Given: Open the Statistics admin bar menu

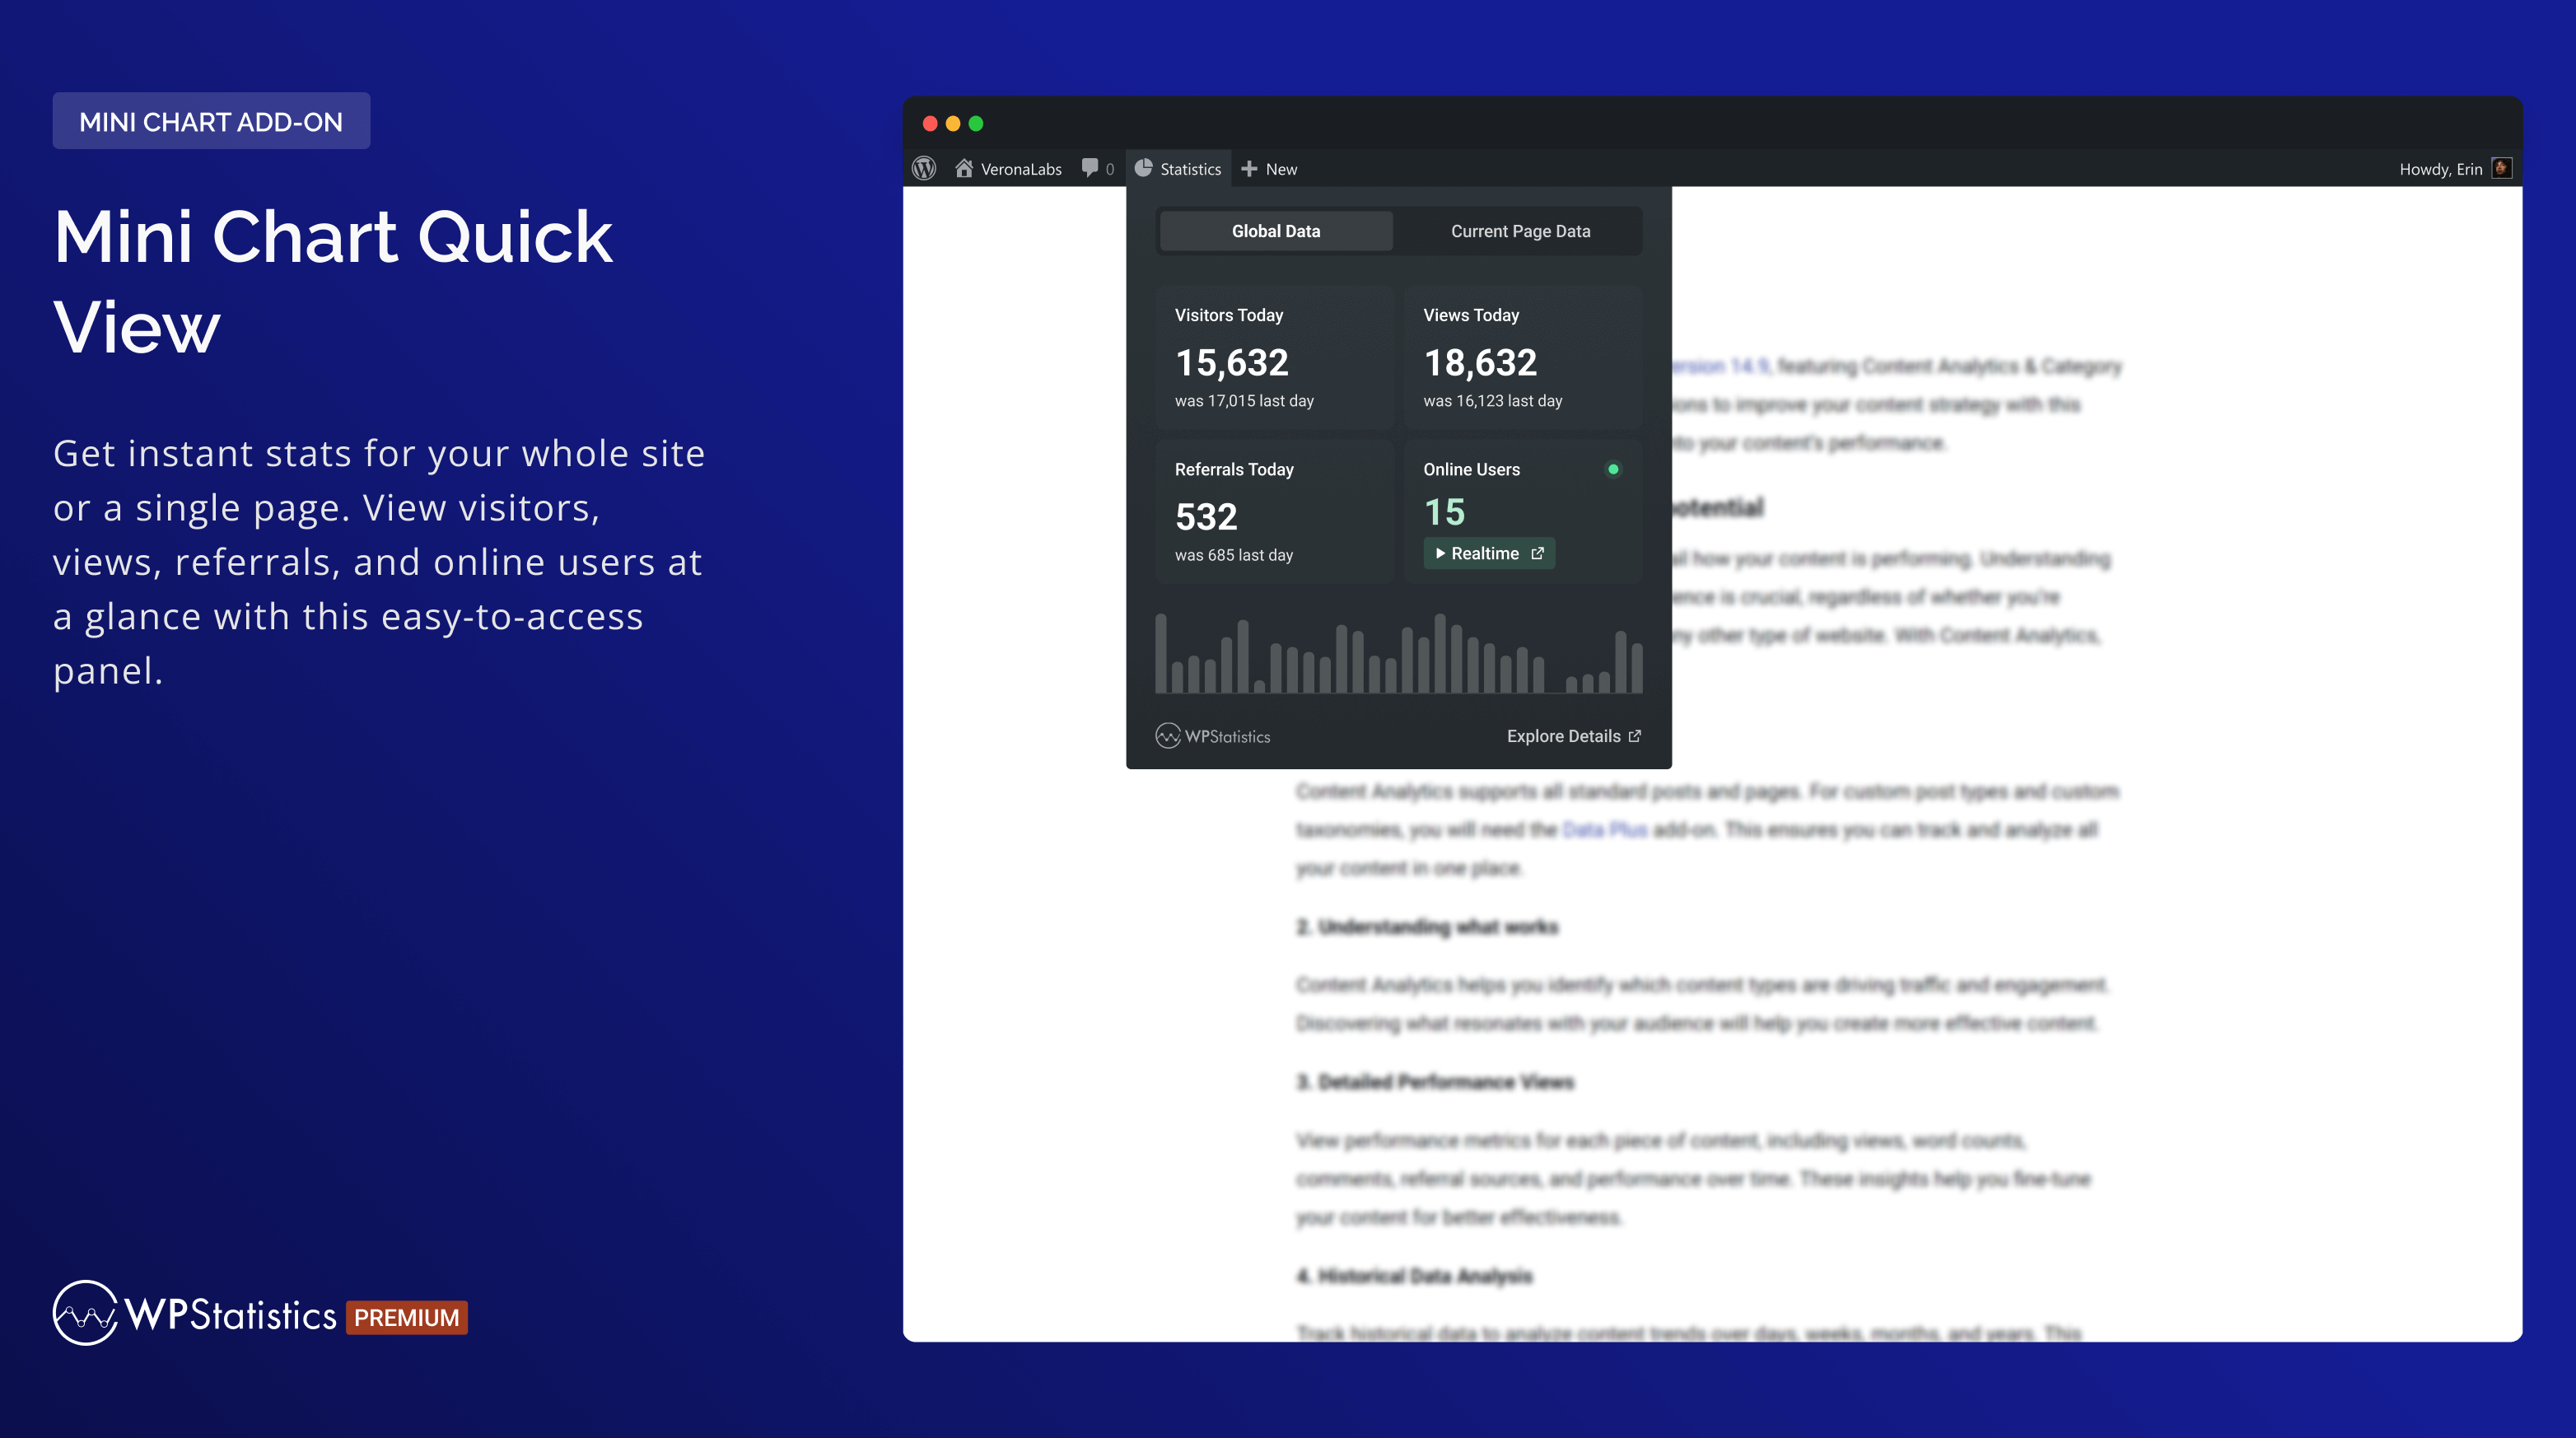Looking at the screenshot, I should tap(1178, 169).
